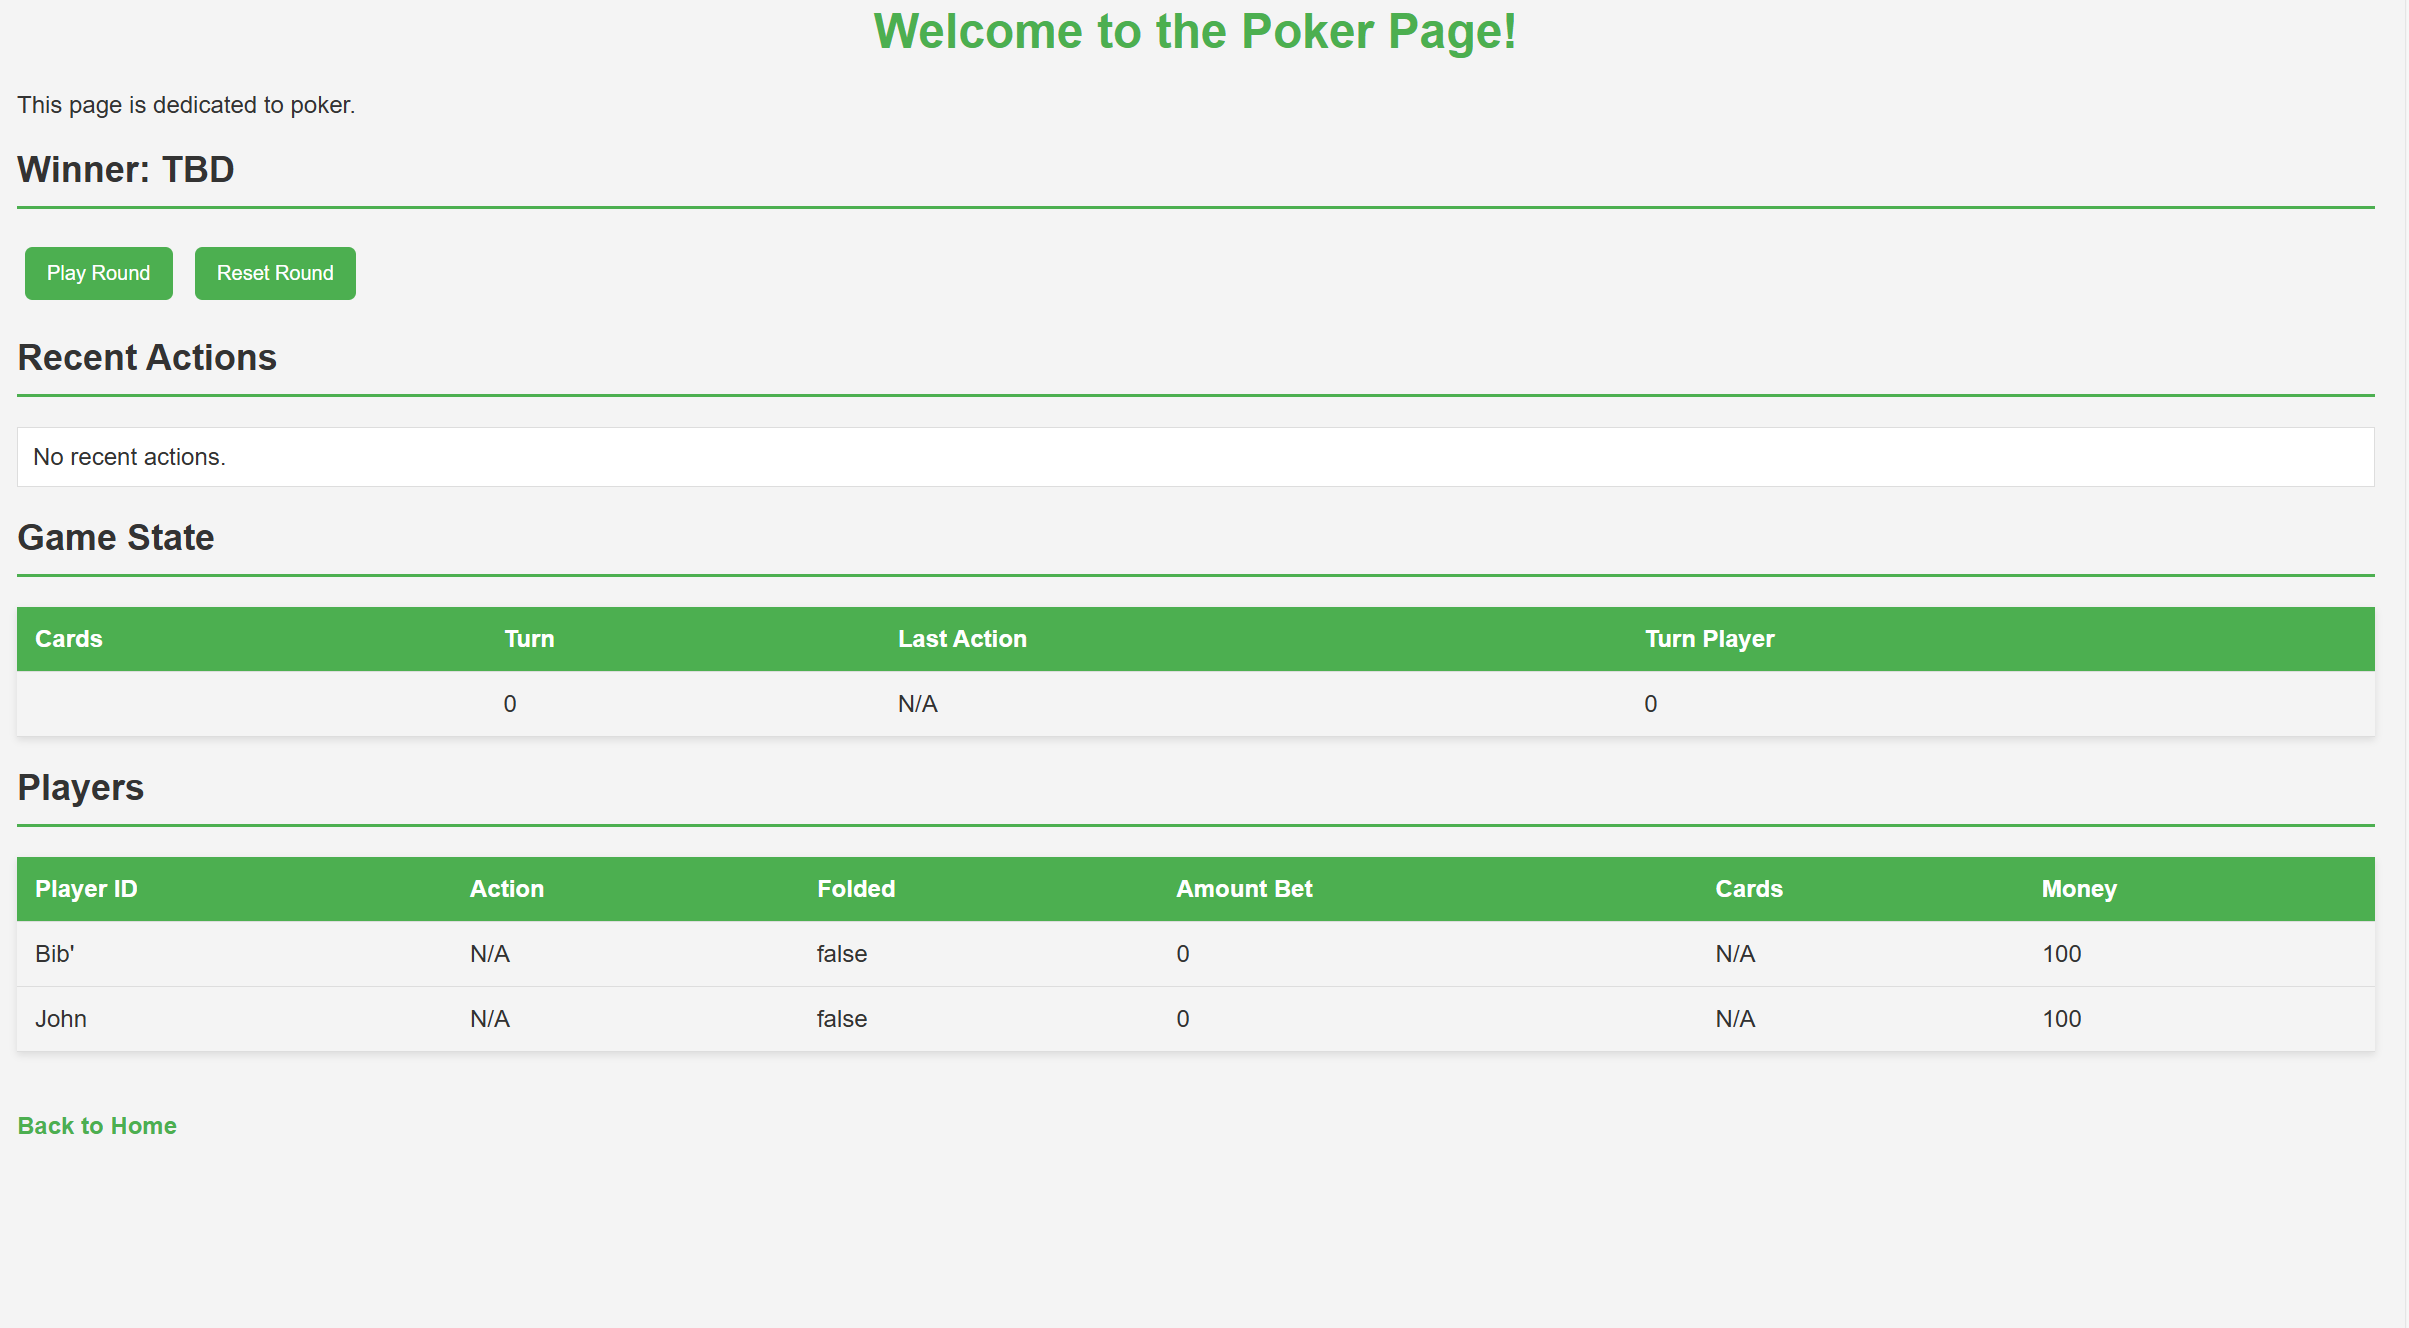This screenshot has height=1328, width=2409.
Task: Click the Last Action N/A cell
Action: point(917,704)
